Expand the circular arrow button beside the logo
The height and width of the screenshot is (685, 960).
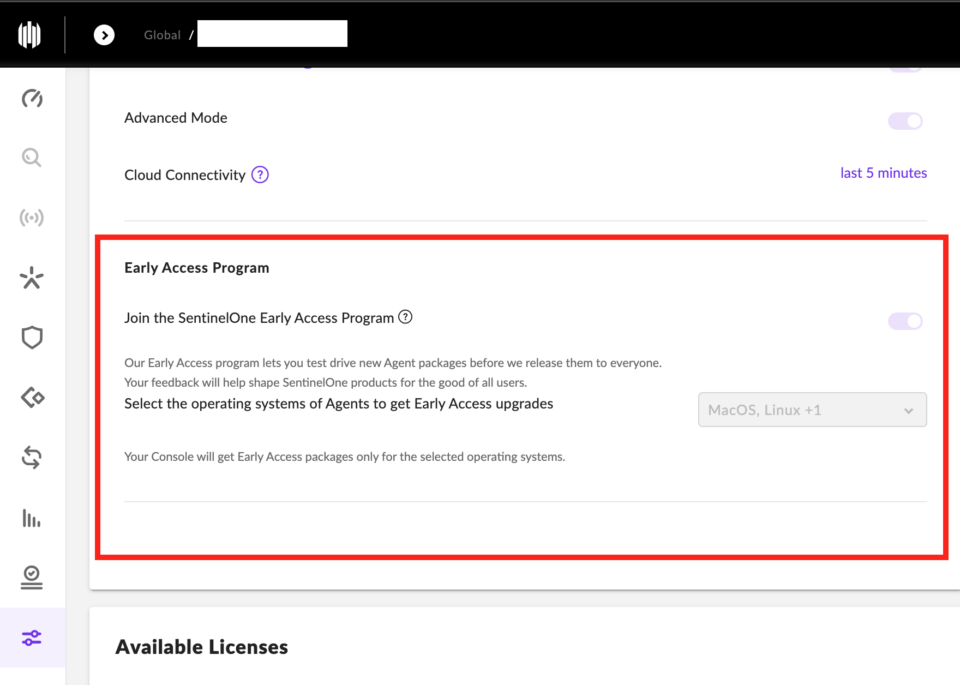click(x=104, y=34)
